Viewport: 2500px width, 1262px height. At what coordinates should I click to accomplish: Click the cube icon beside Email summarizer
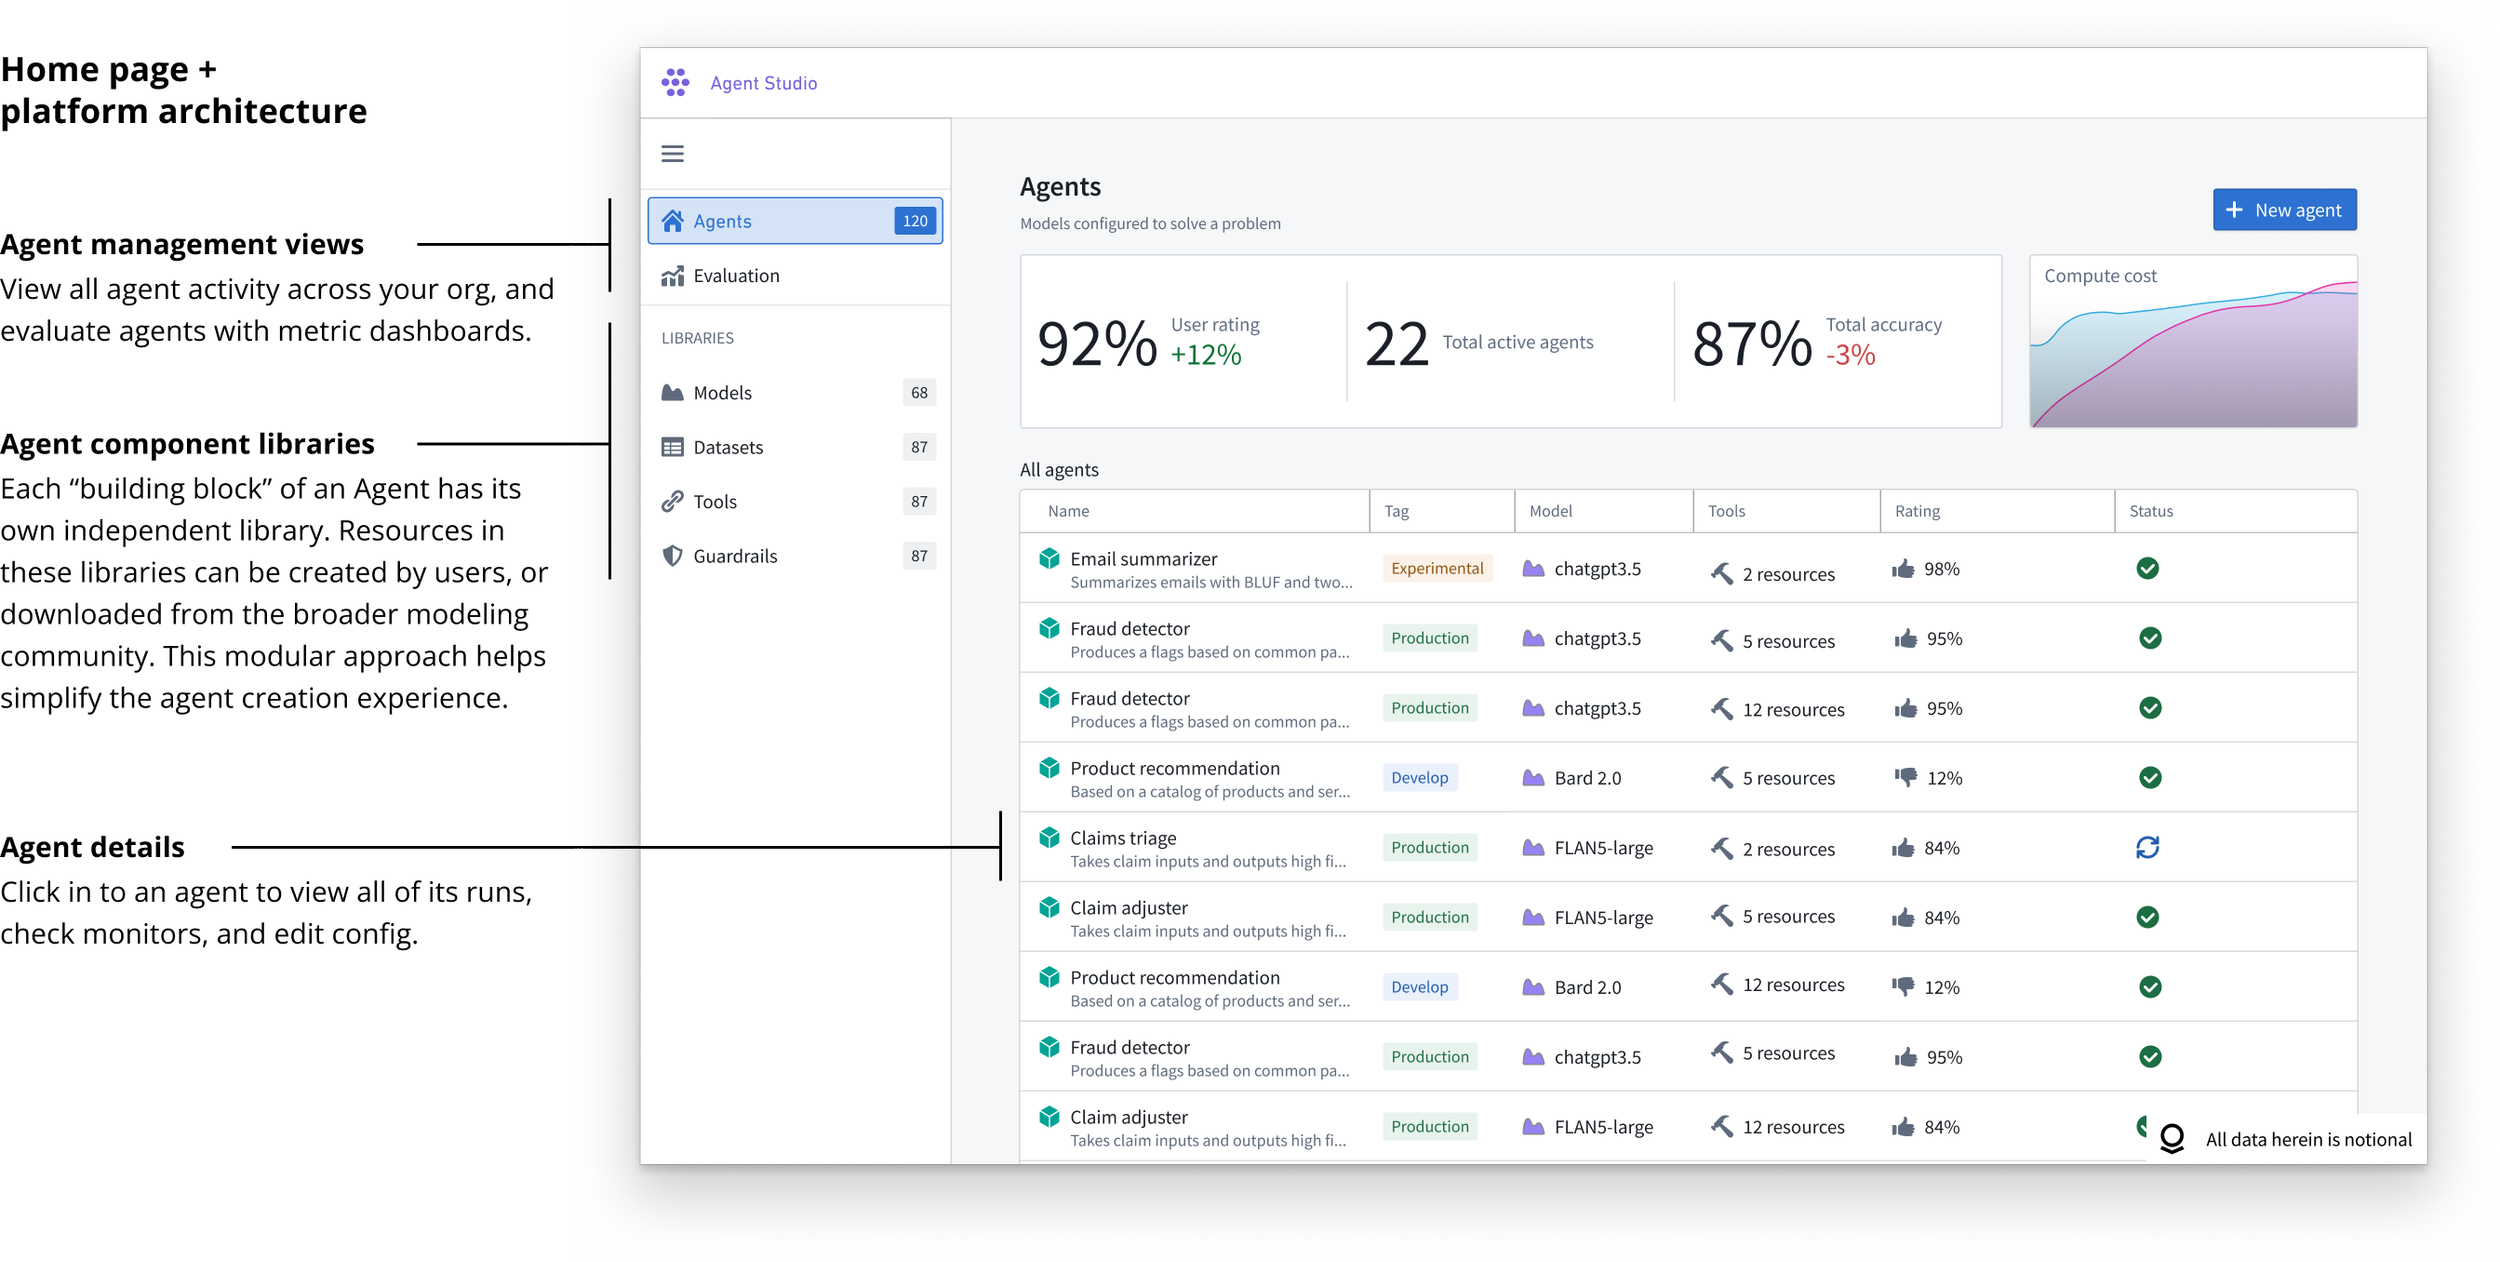pyautogui.click(x=1048, y=558)
